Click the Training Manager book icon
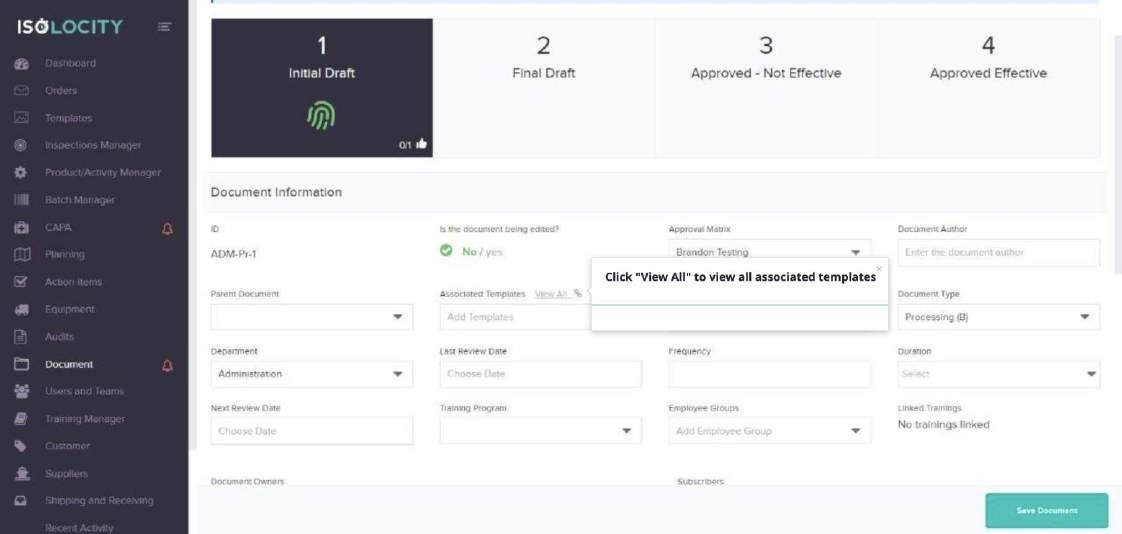The width and height of the screenshot is (1122, 534). point(21,419)
